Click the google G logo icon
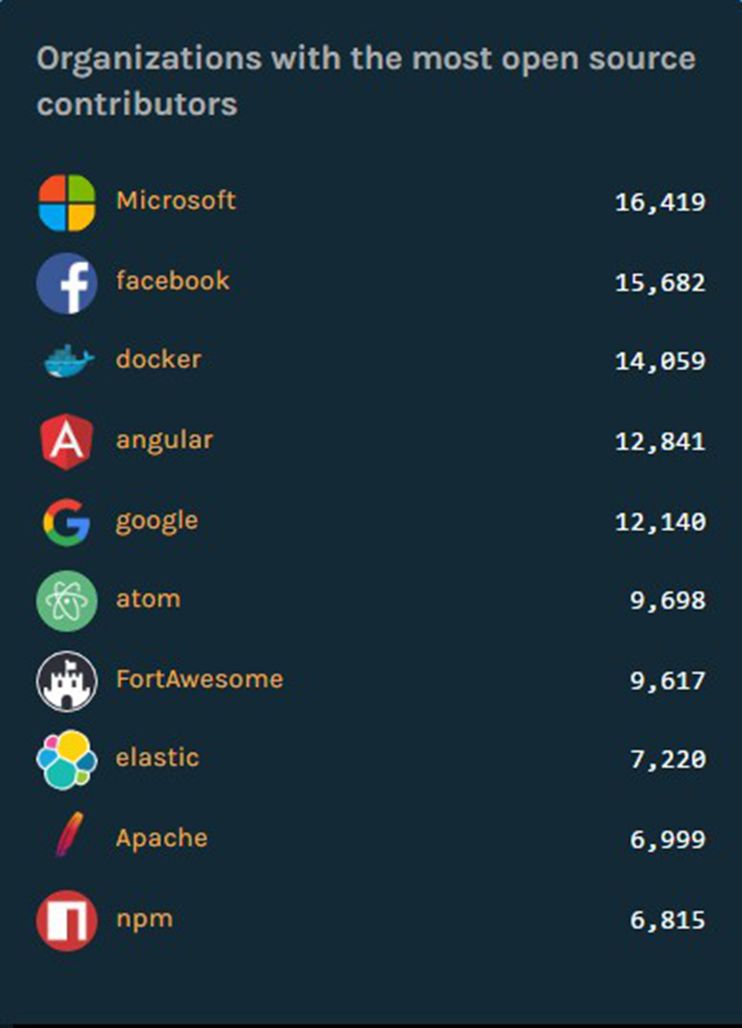 [x=67, y=523]
